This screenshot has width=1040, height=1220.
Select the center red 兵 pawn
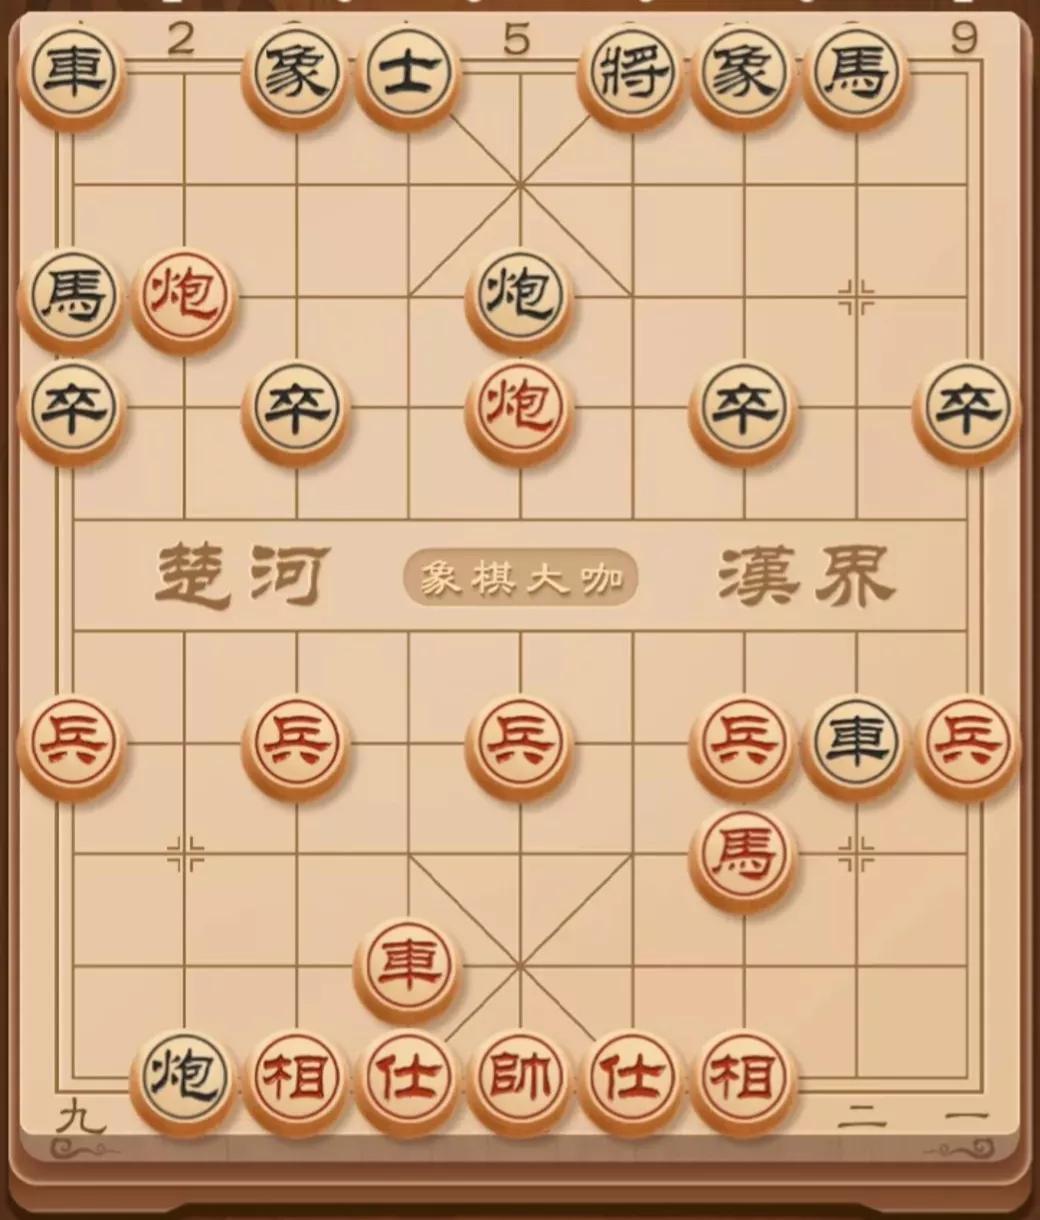pos(519,742)
